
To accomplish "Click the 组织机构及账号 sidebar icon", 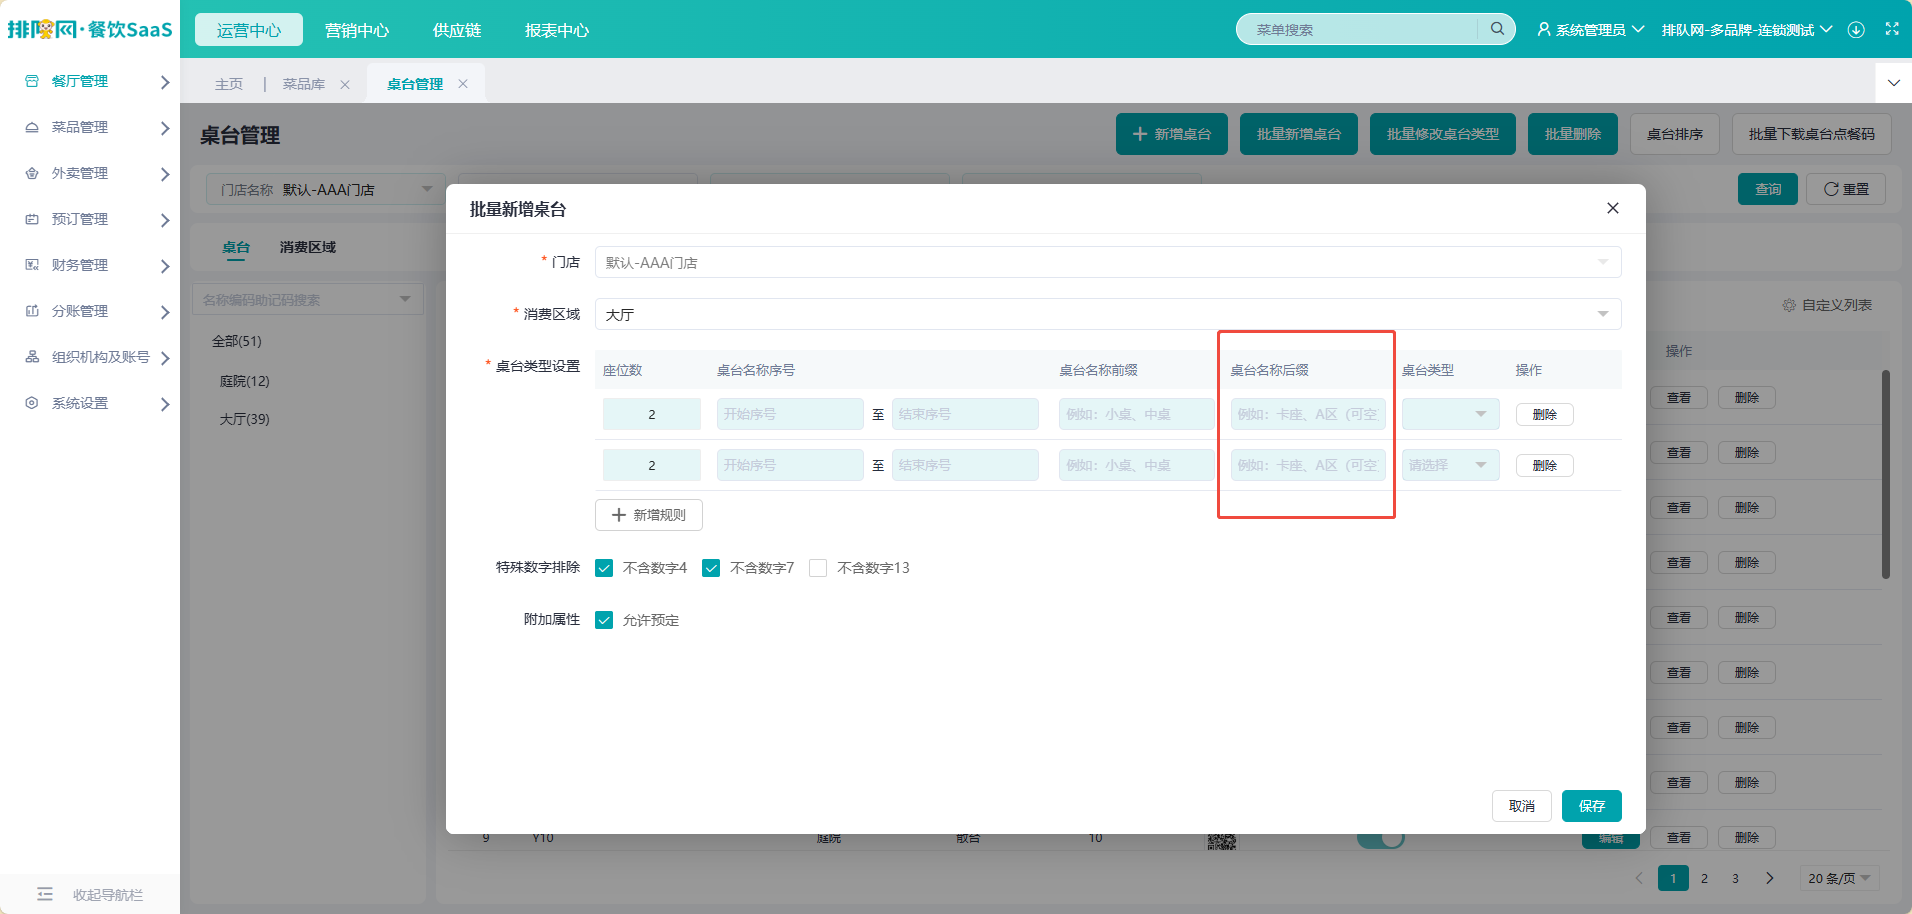I will [x=32, y=357].
